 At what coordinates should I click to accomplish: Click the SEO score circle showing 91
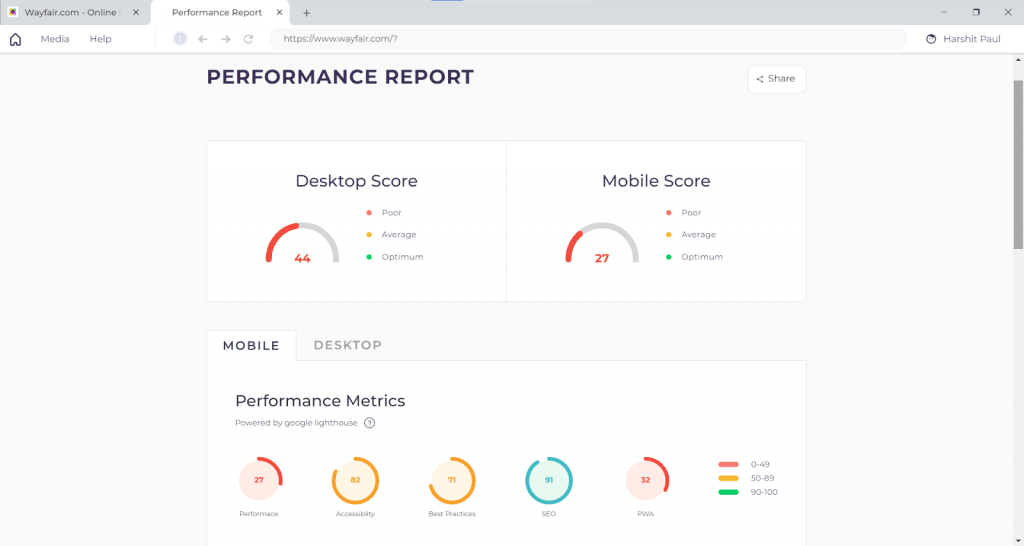pos(549,480)
